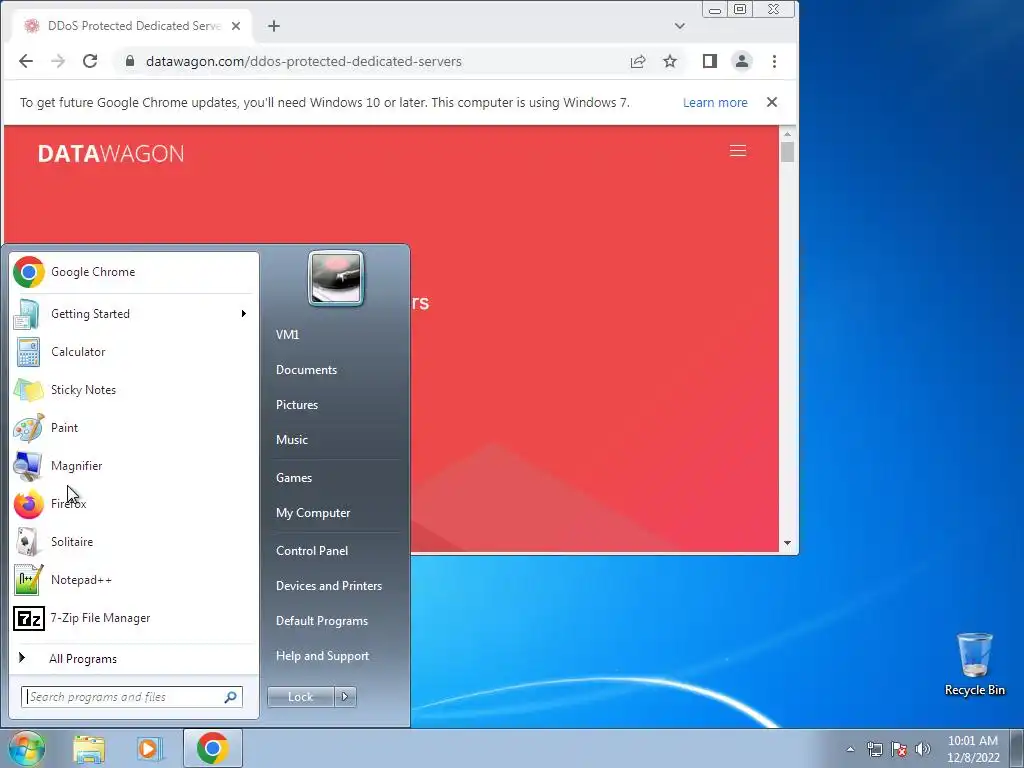
Task: Click Show desktop button at taskbar end
Action: coord(1017,748)
